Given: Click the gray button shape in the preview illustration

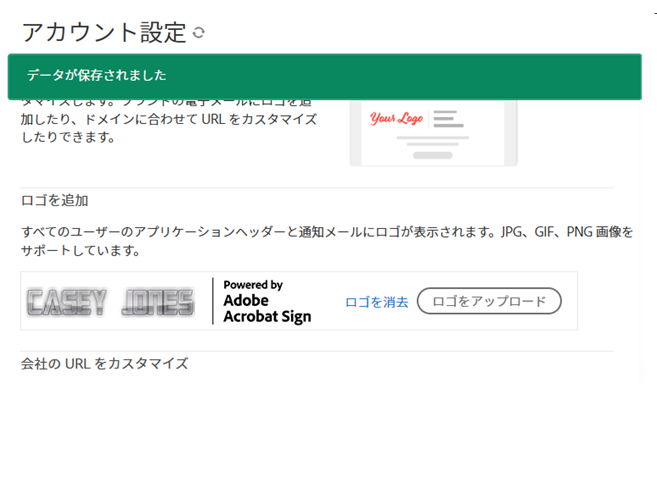Looking at the screenshot, I should 433,155.
